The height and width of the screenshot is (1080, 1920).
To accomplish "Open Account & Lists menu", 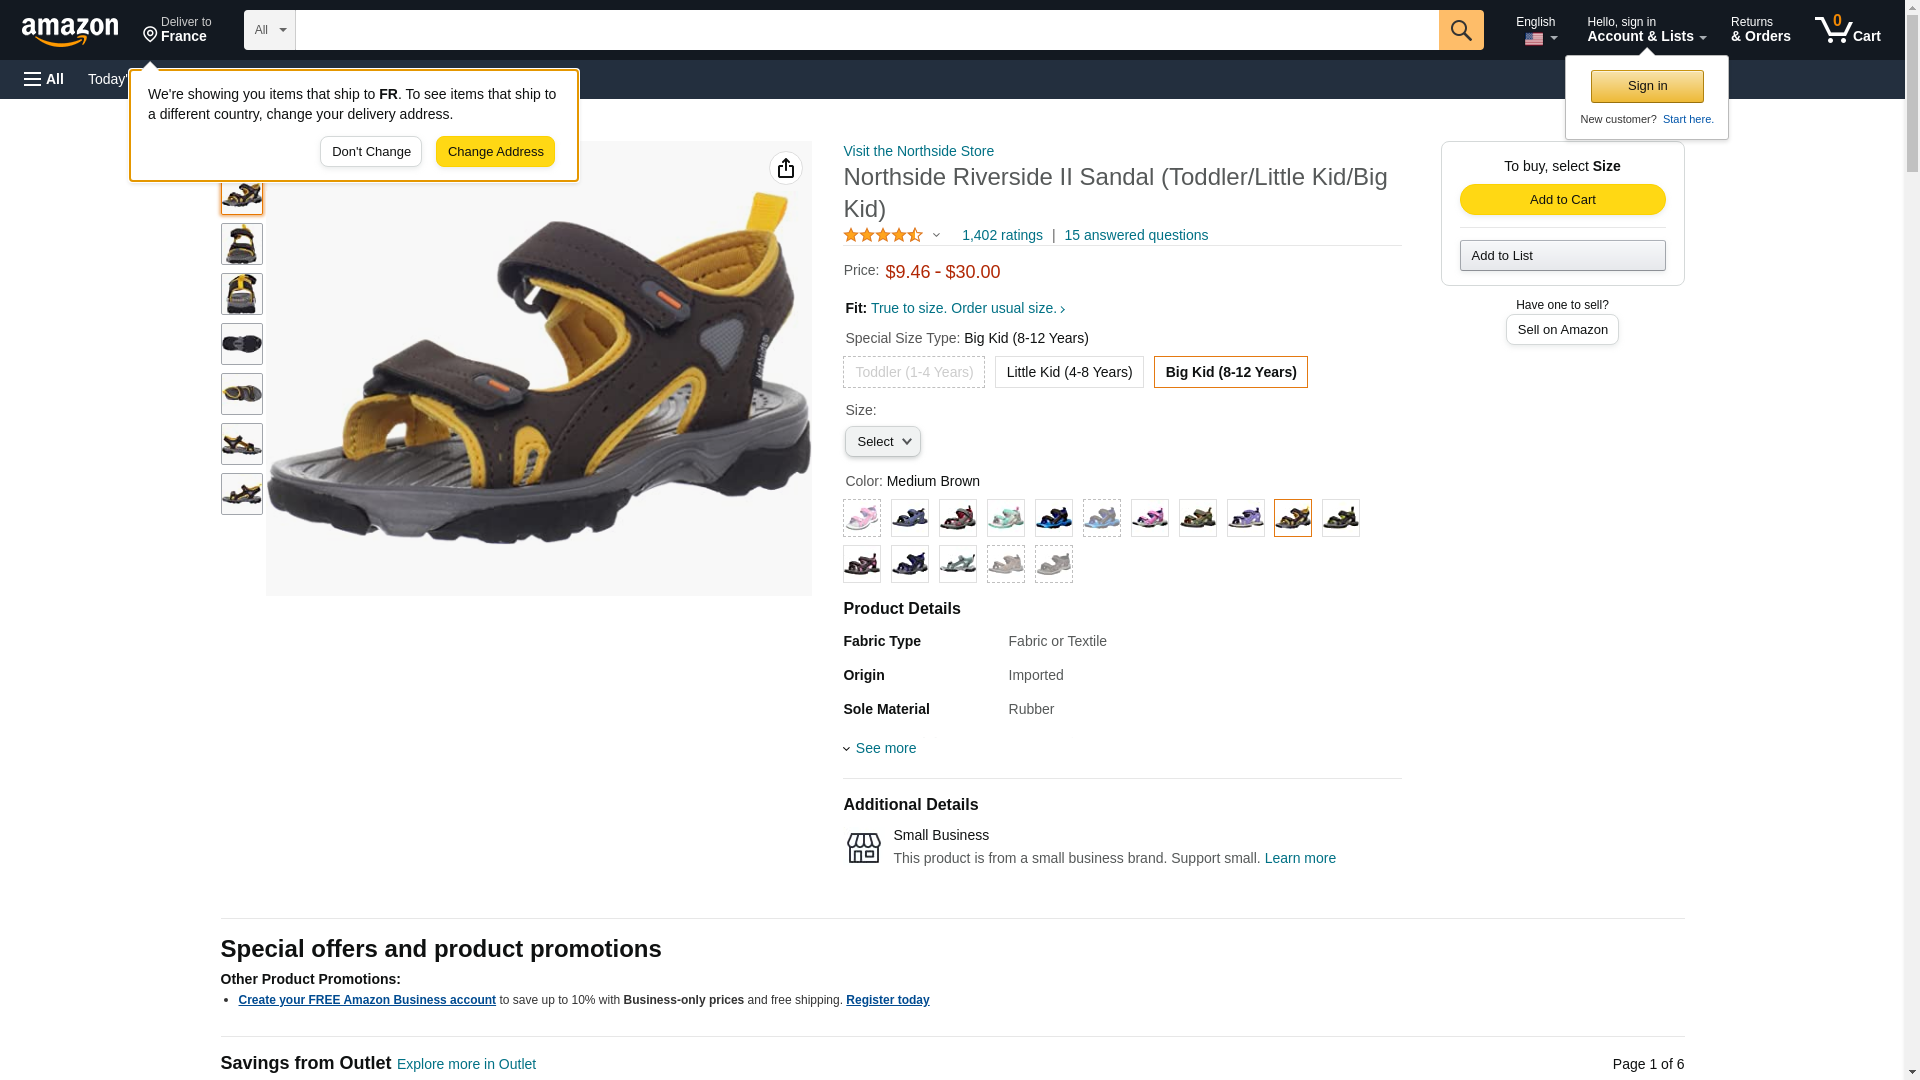I will [x=1646, y=30].
